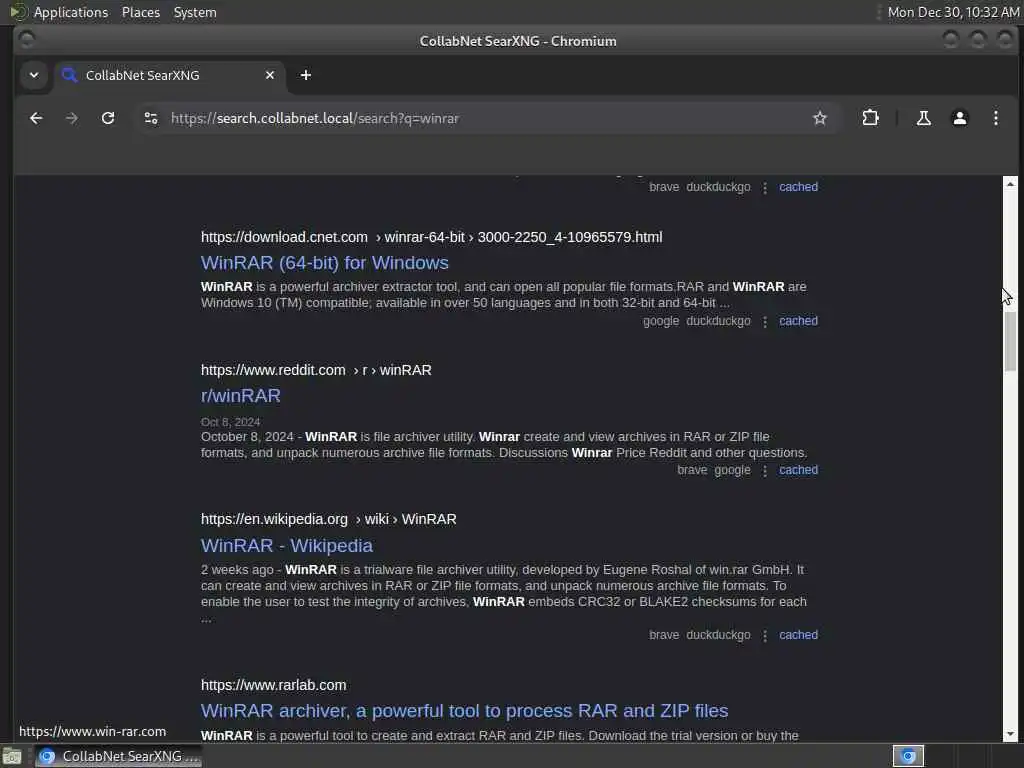The height and width of the screenshot is (768, 1024).
Task: Open the Places menu
Action: pyautogui.click(x=140, y=12)
